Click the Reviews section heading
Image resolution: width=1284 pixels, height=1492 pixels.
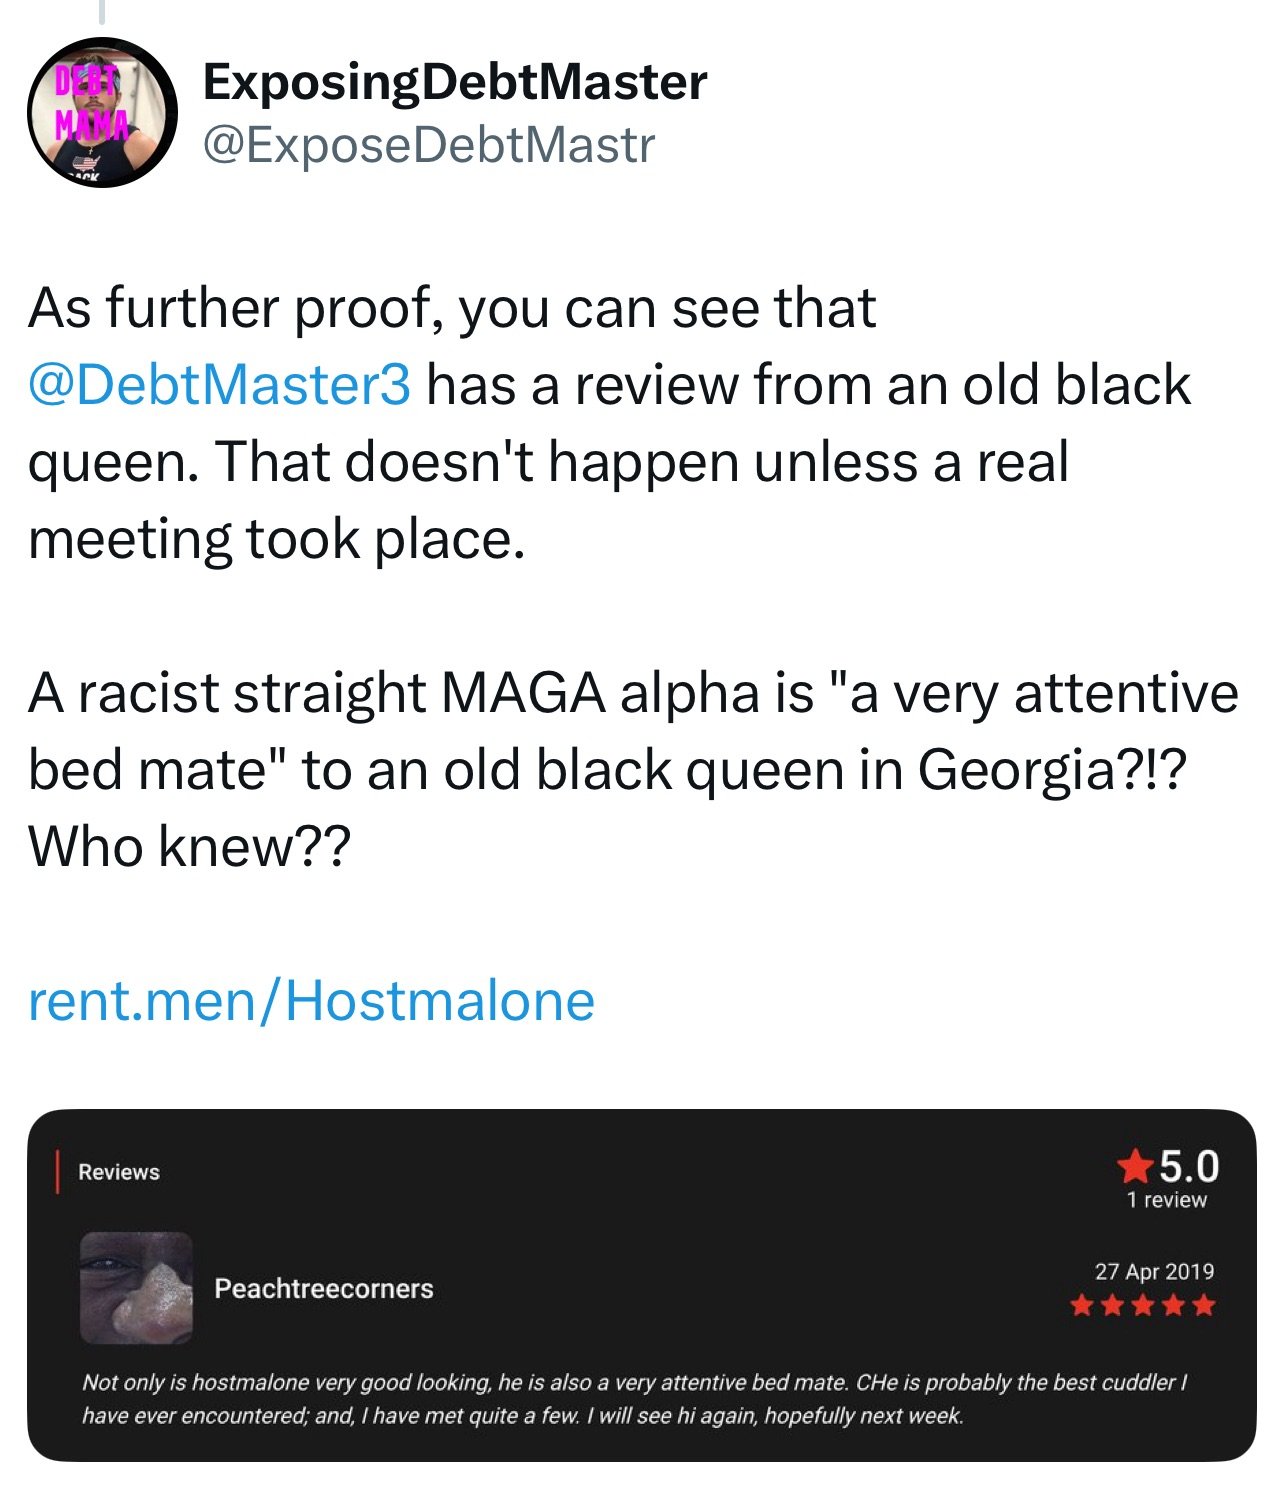[x=119, y=1172]
